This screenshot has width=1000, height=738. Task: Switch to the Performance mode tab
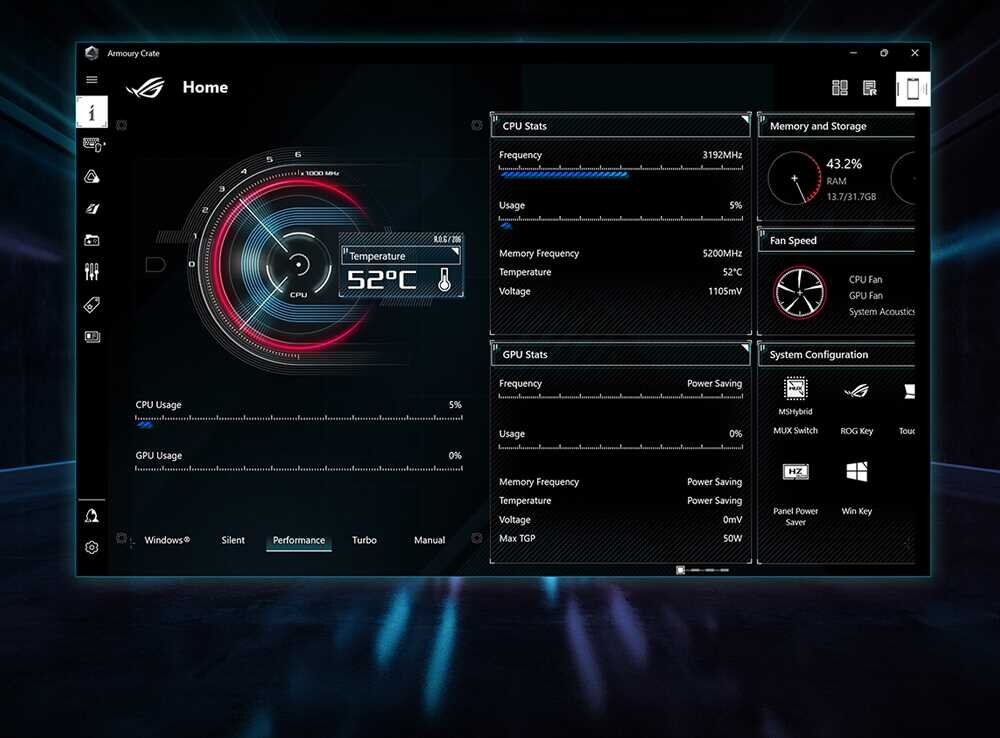coord(298,540)
